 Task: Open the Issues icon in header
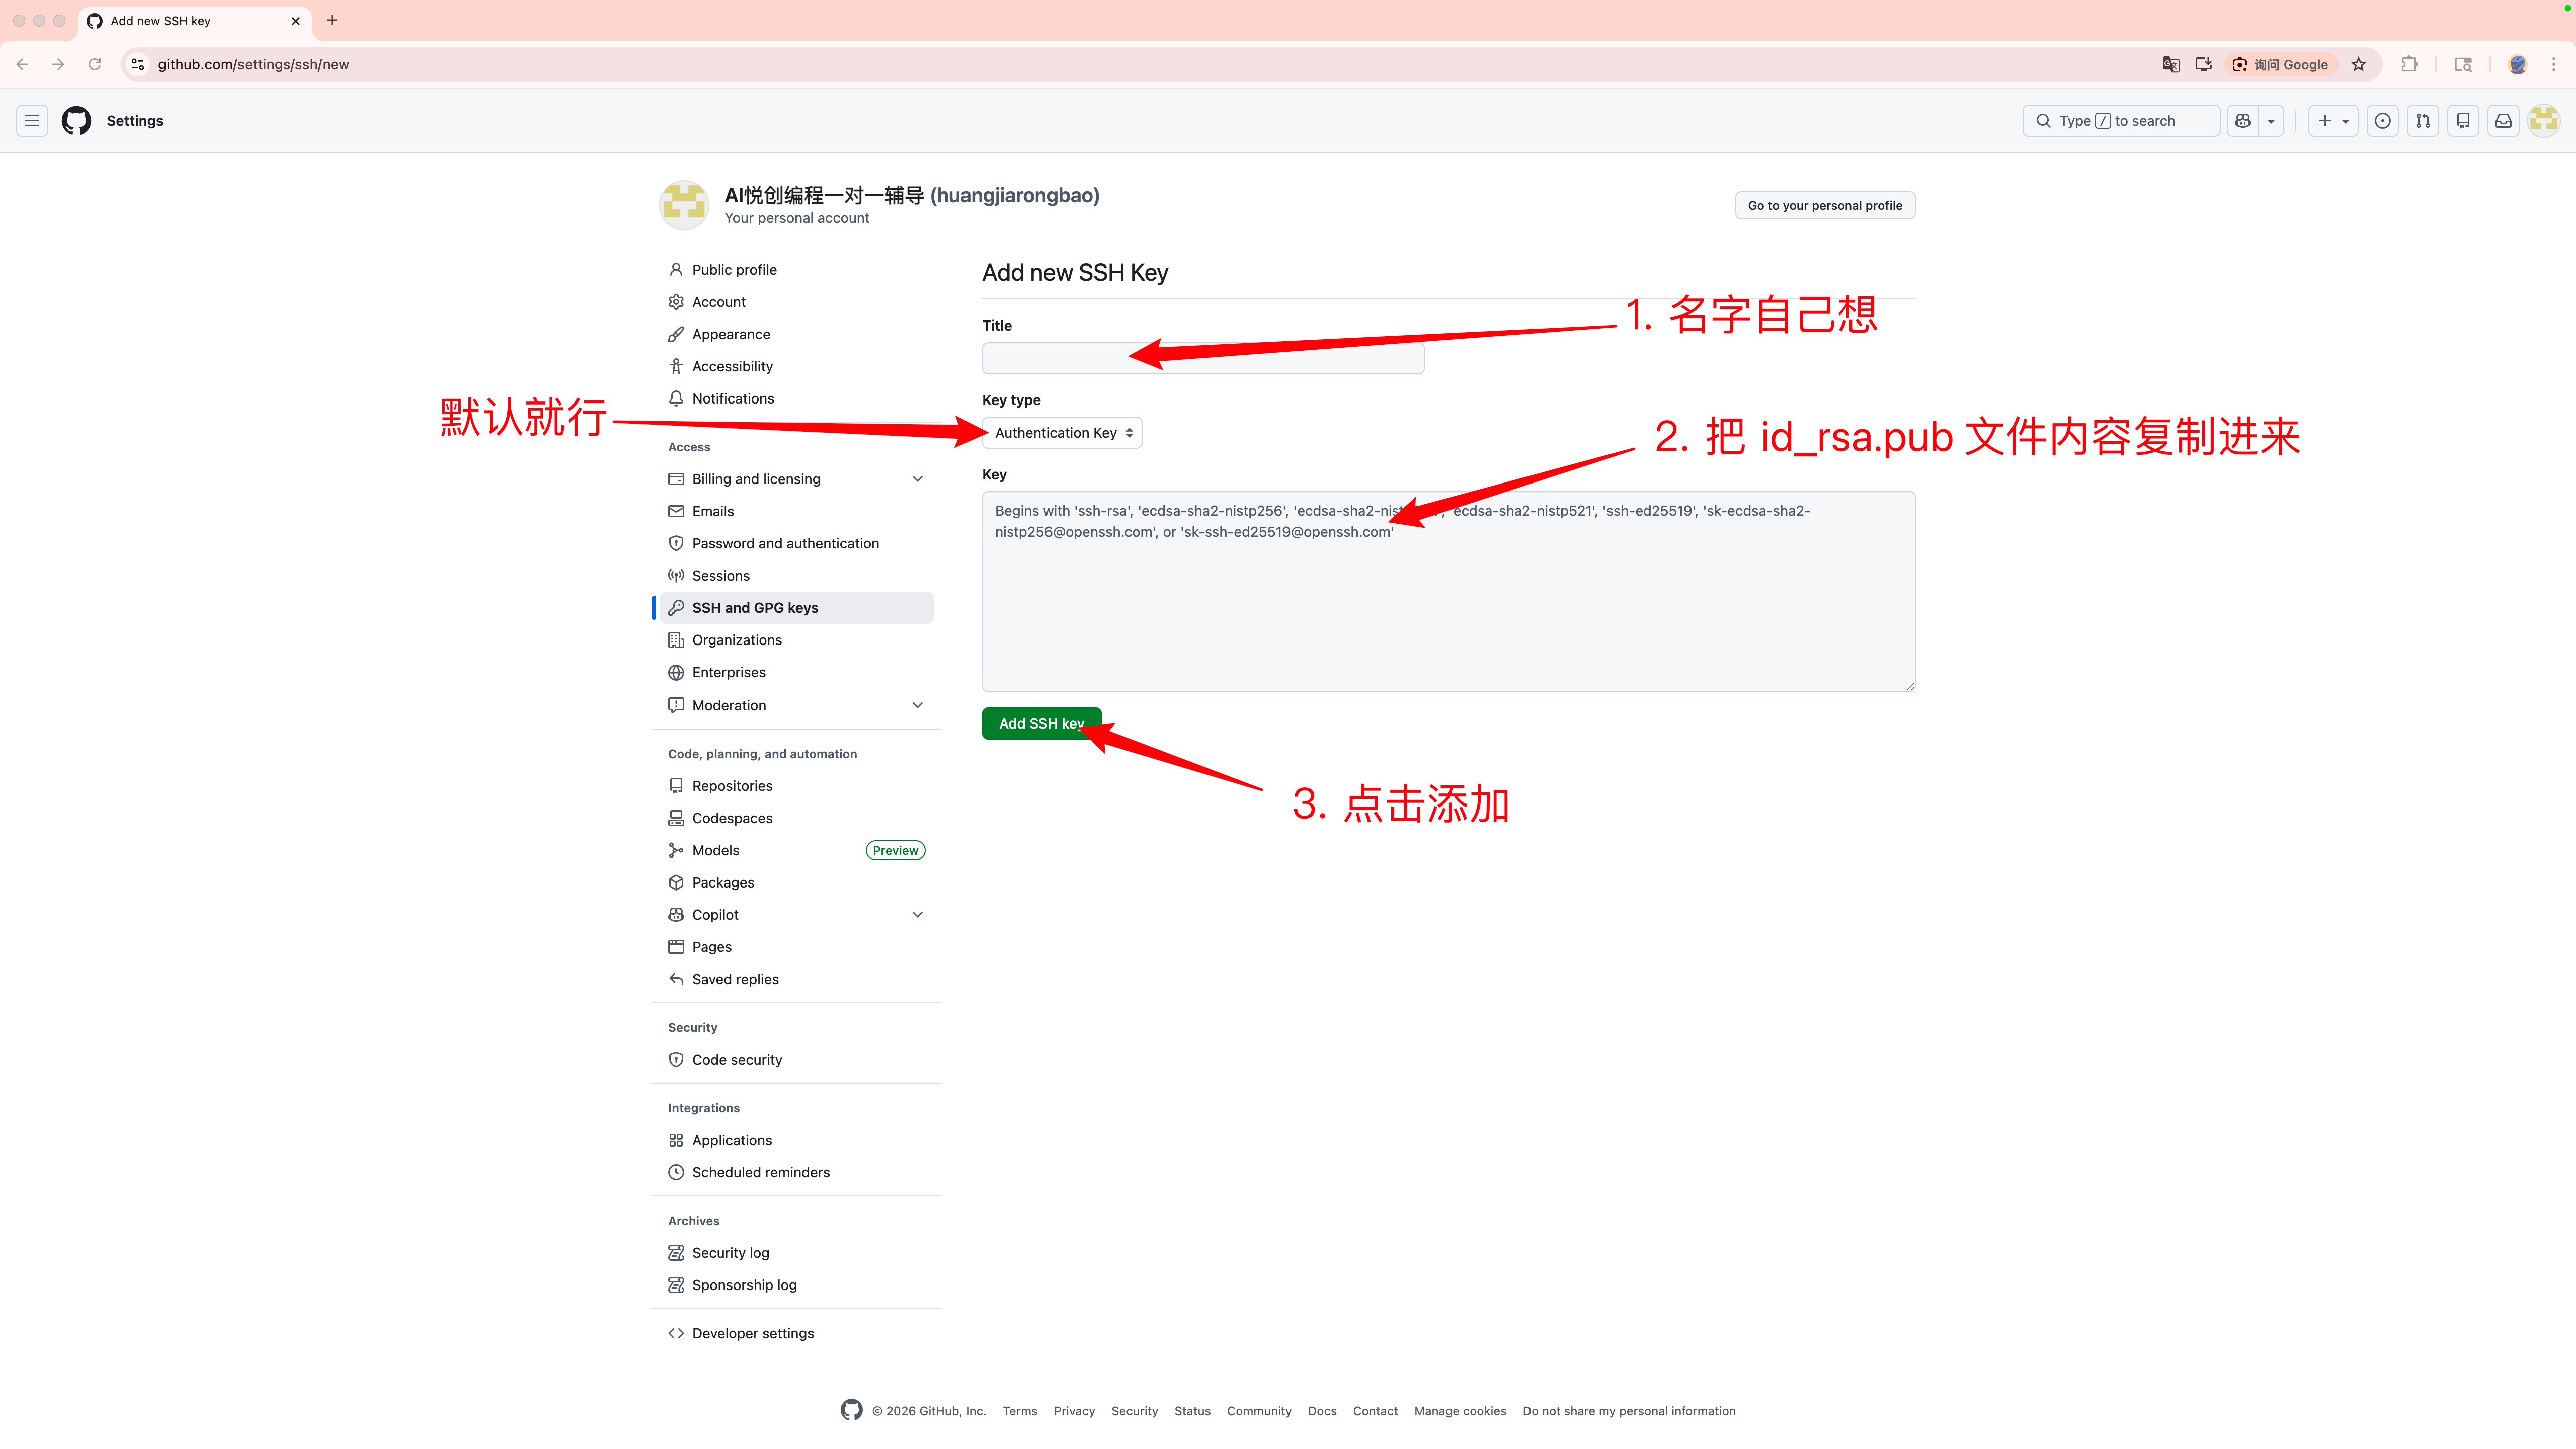(2383, 121)
